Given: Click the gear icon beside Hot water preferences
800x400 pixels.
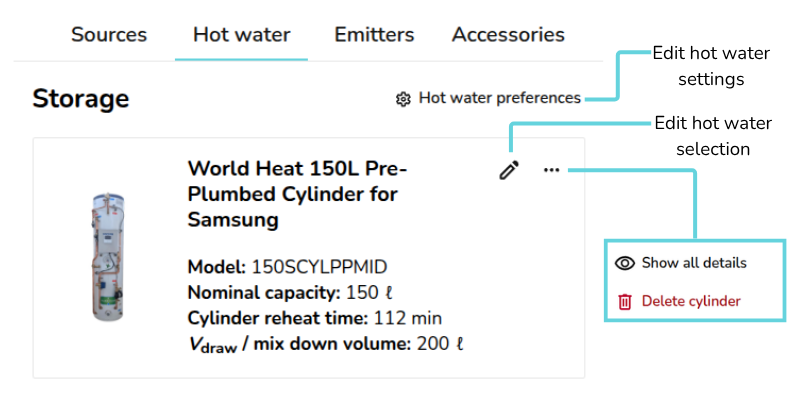Looking at the screenshot, I should (x=404, y=98).
